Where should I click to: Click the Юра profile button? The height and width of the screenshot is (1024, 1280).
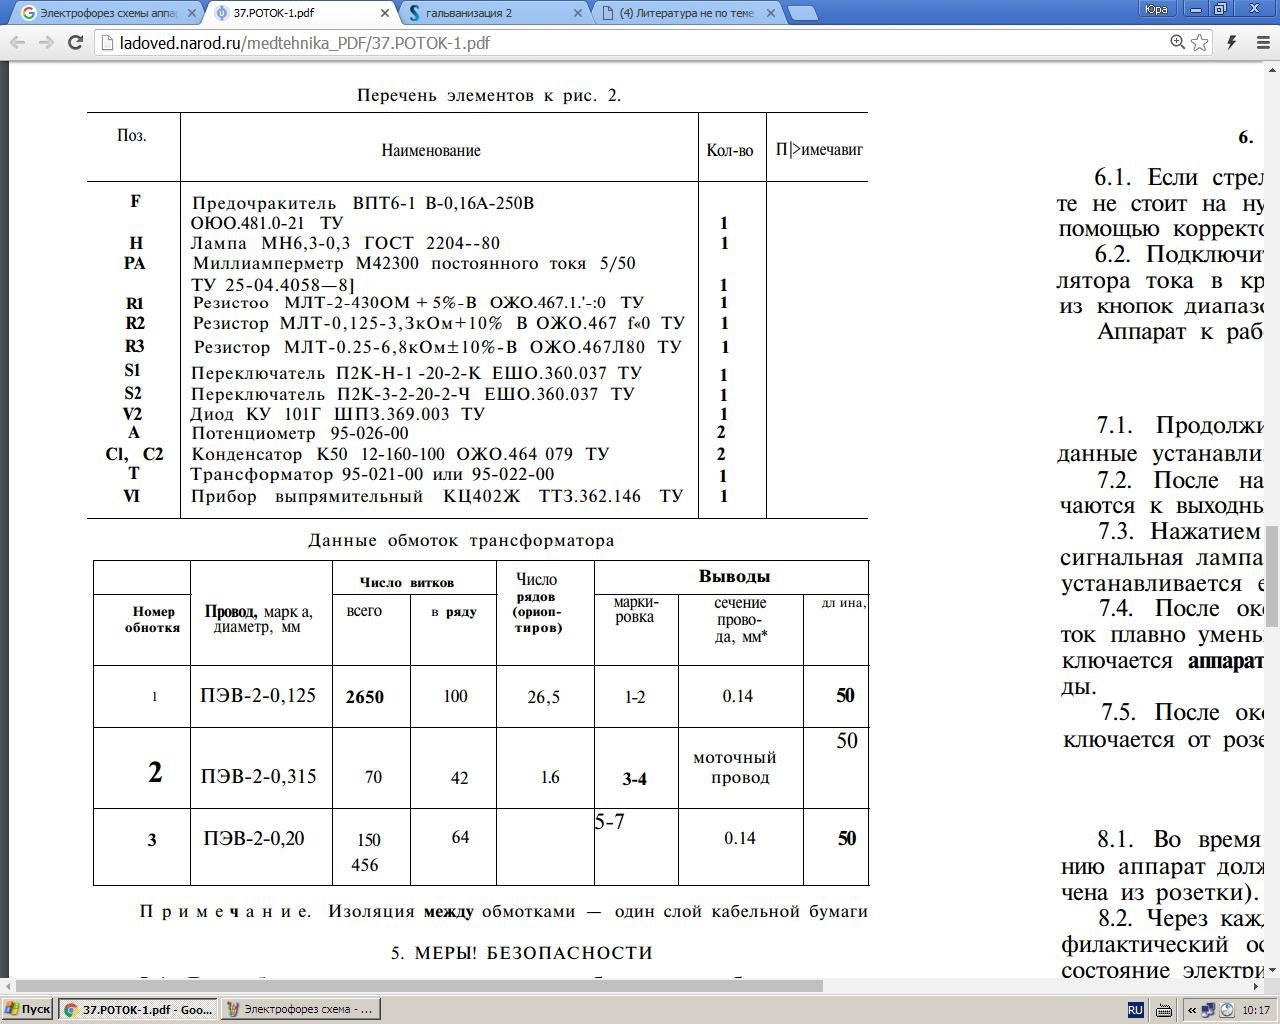tap(1156, 9)
